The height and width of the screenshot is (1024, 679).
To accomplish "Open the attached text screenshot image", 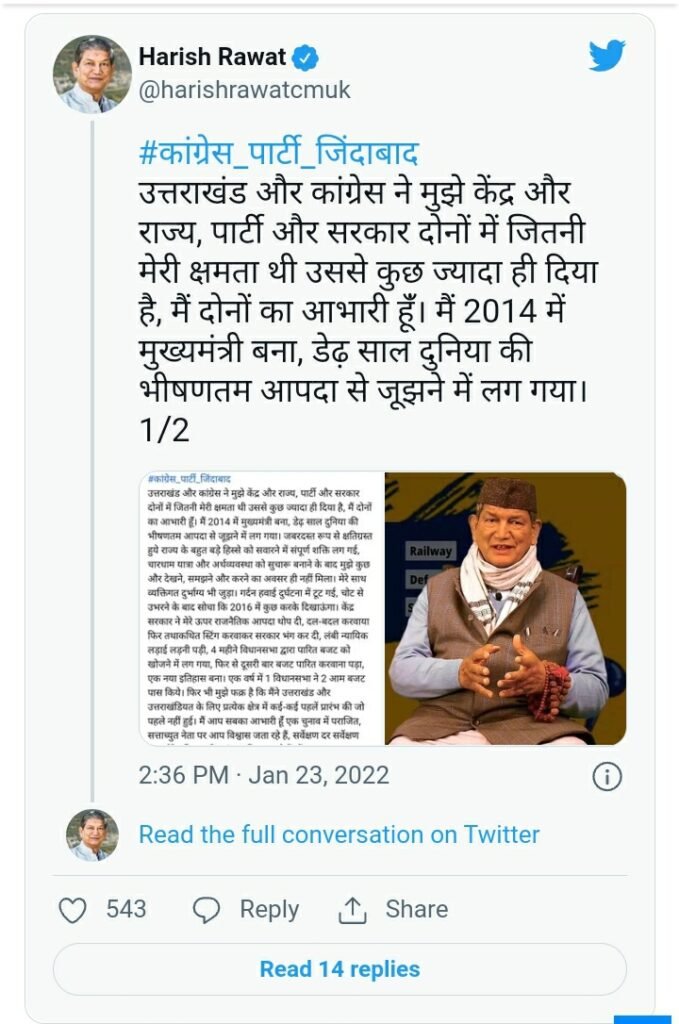I will pos(262,608).
